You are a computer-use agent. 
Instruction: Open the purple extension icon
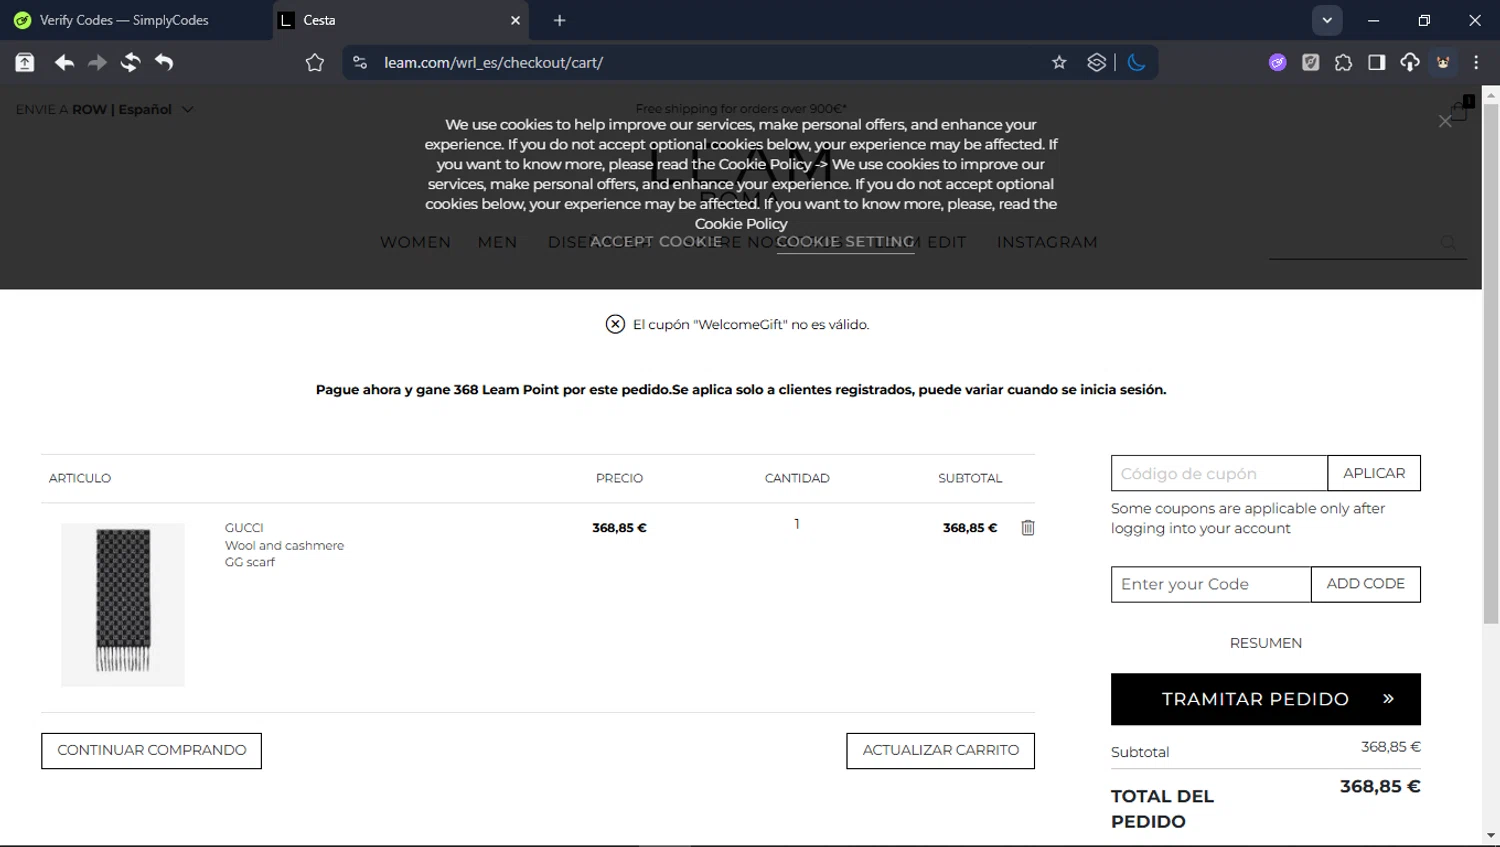pos(1277,62)
